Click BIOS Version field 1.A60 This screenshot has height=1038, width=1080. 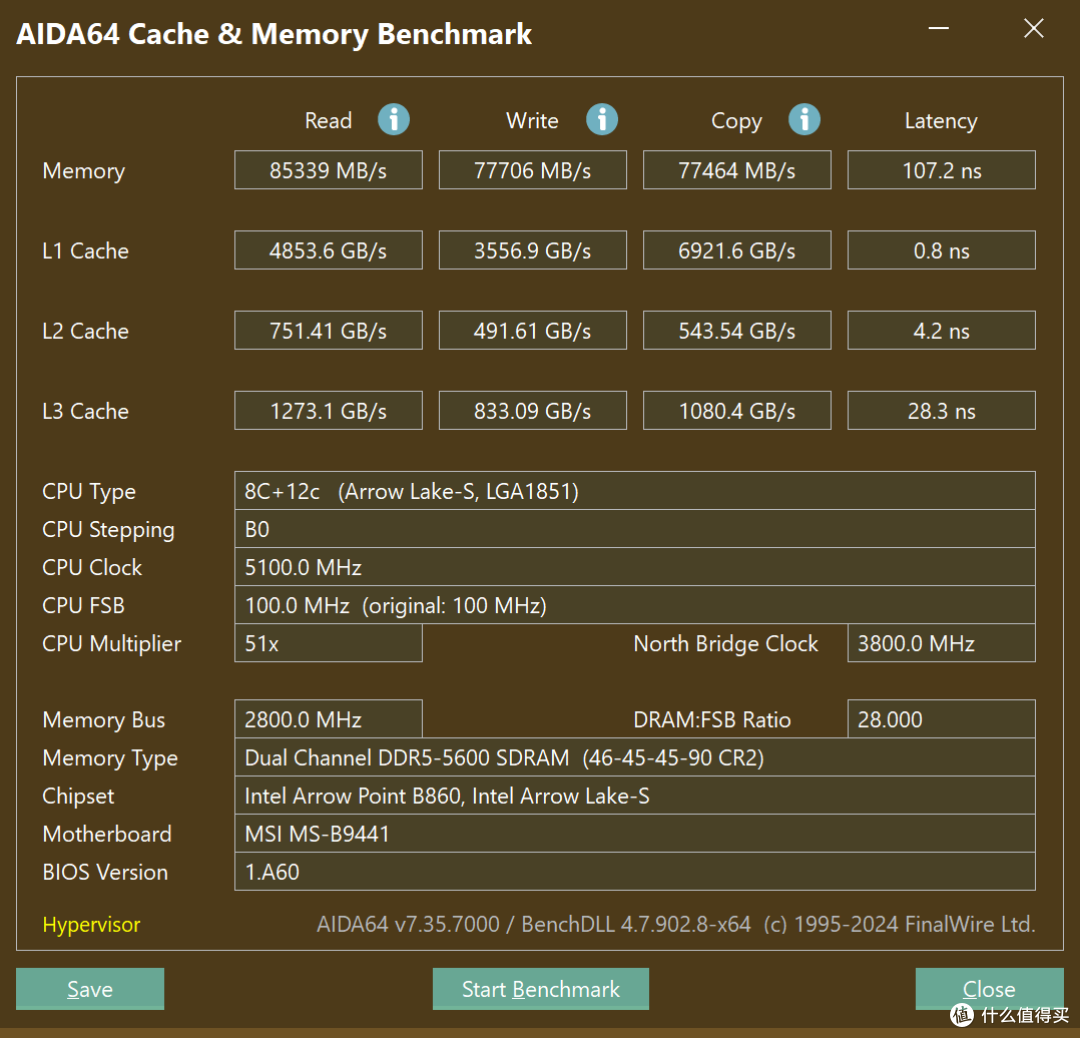tap(634, 872)
